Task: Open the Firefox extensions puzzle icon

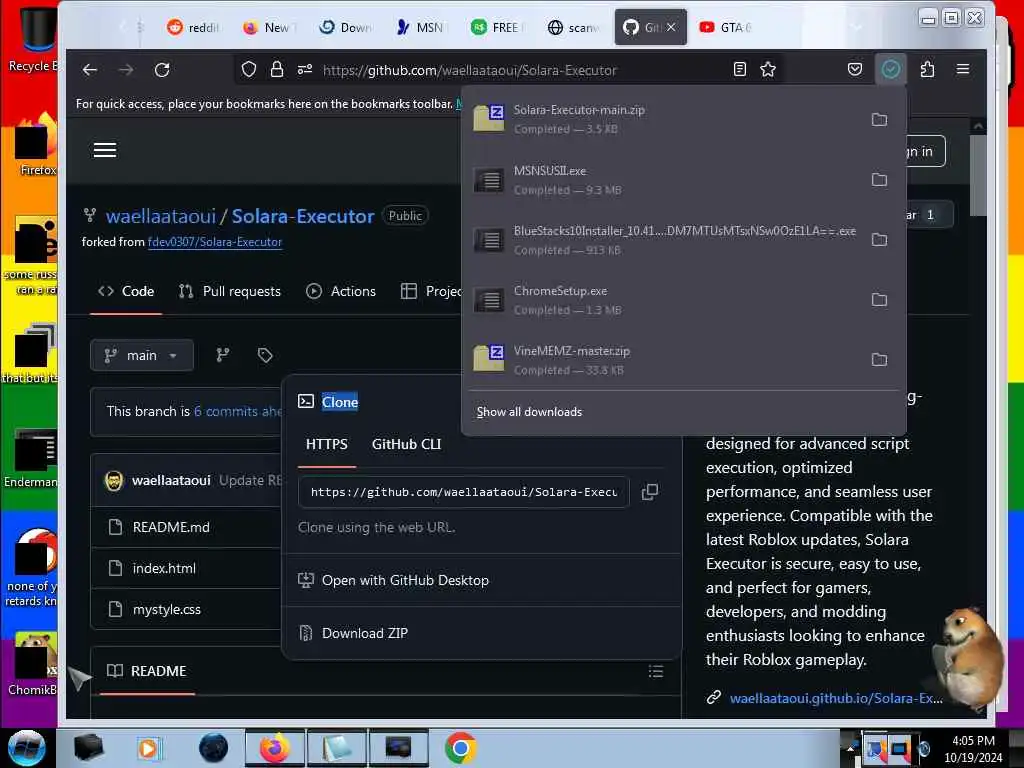Action: (927, 69)
